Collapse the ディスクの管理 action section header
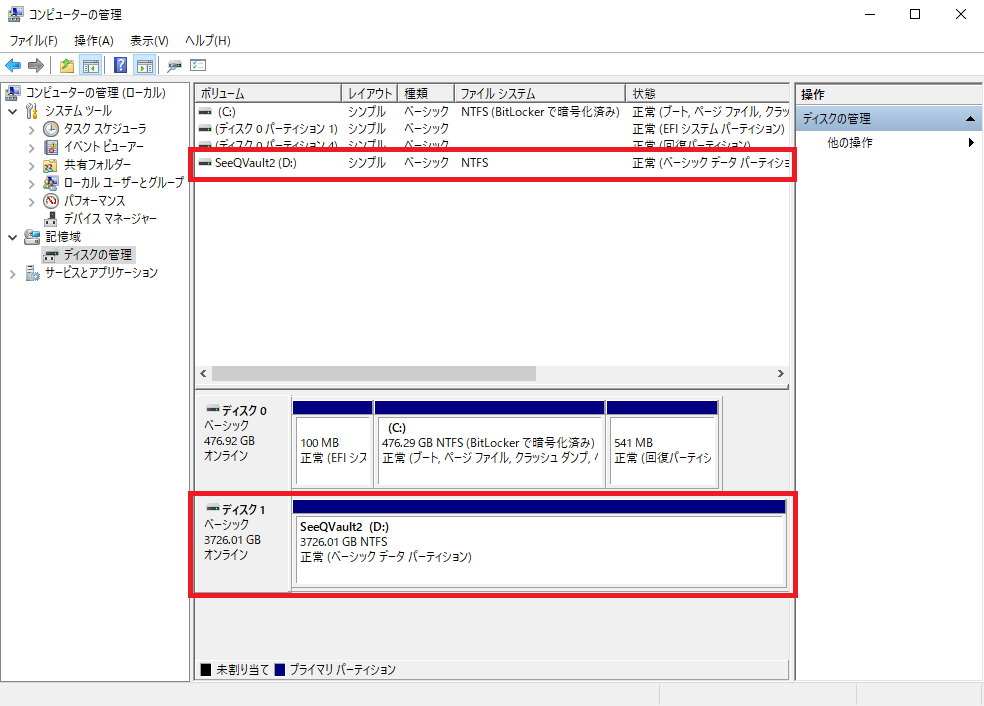Image resolution: width=984 pixels, height=706 pixels. pyautogui.click(x=969, y=119)
